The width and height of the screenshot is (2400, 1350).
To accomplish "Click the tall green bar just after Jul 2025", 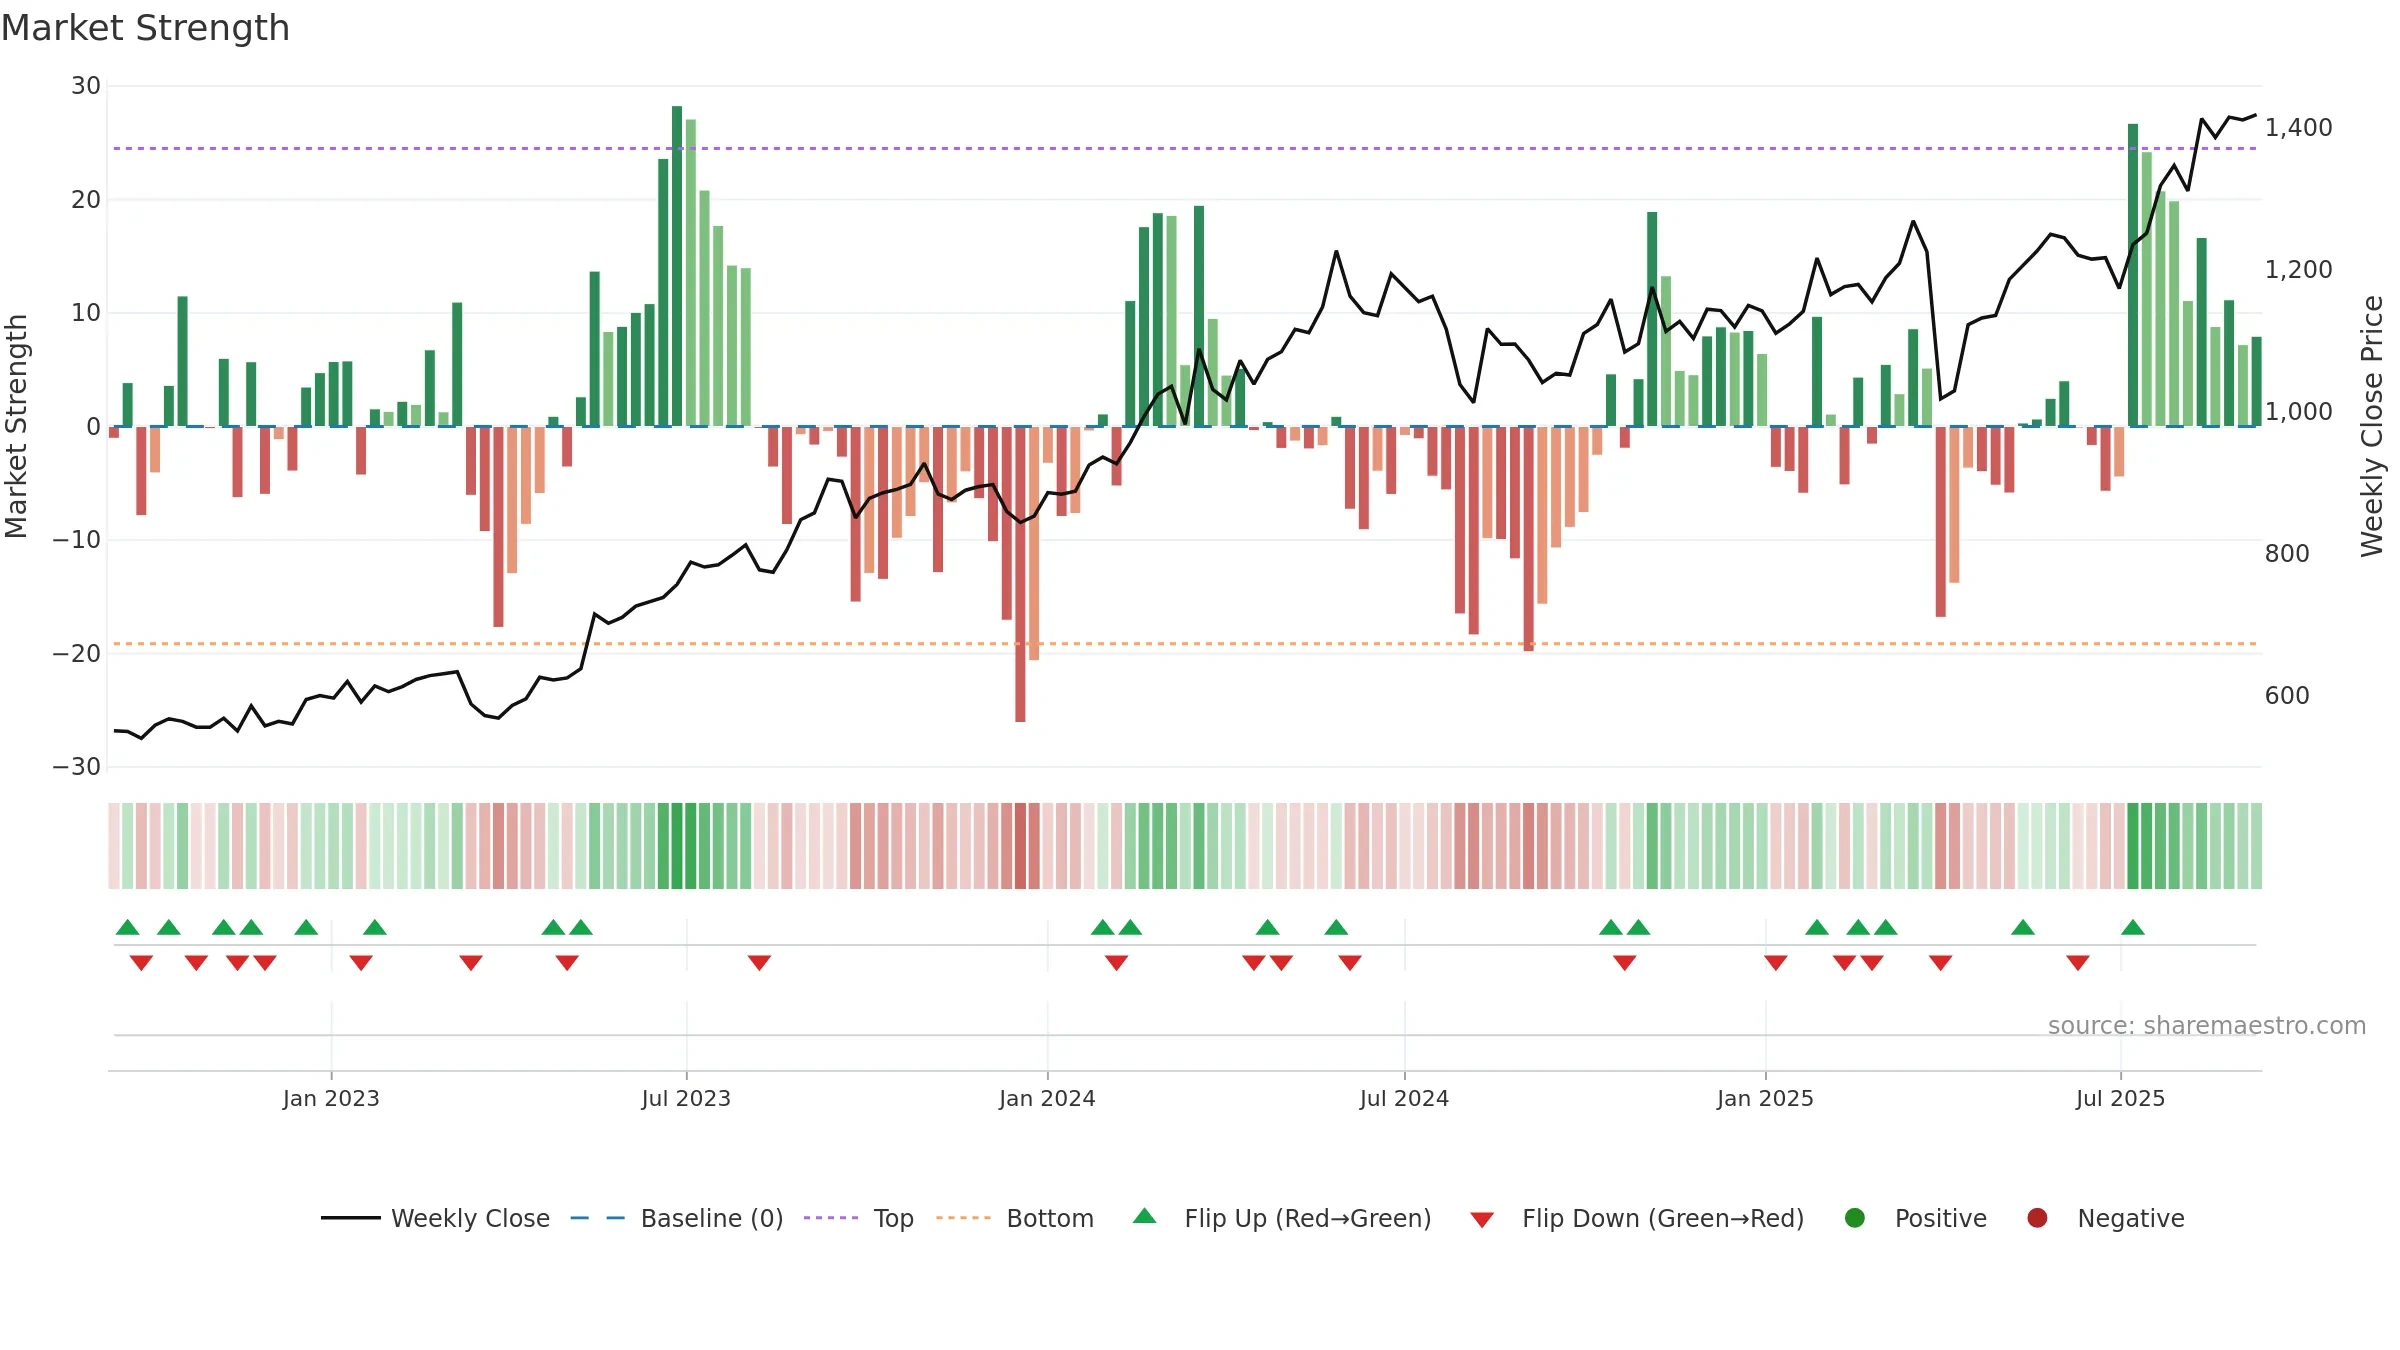I will coord(2133,275).
